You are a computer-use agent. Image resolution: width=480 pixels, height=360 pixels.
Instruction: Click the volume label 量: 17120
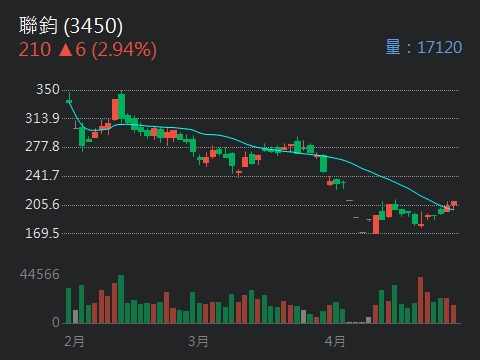tap(424, 47)
